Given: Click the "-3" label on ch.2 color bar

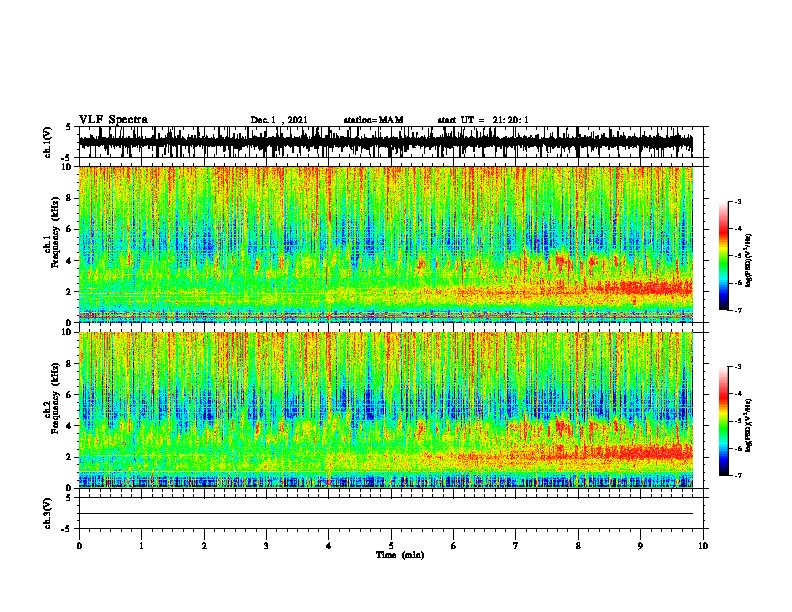Looking at the screenshot, I should pyautogui.click(x=737, y=367).
